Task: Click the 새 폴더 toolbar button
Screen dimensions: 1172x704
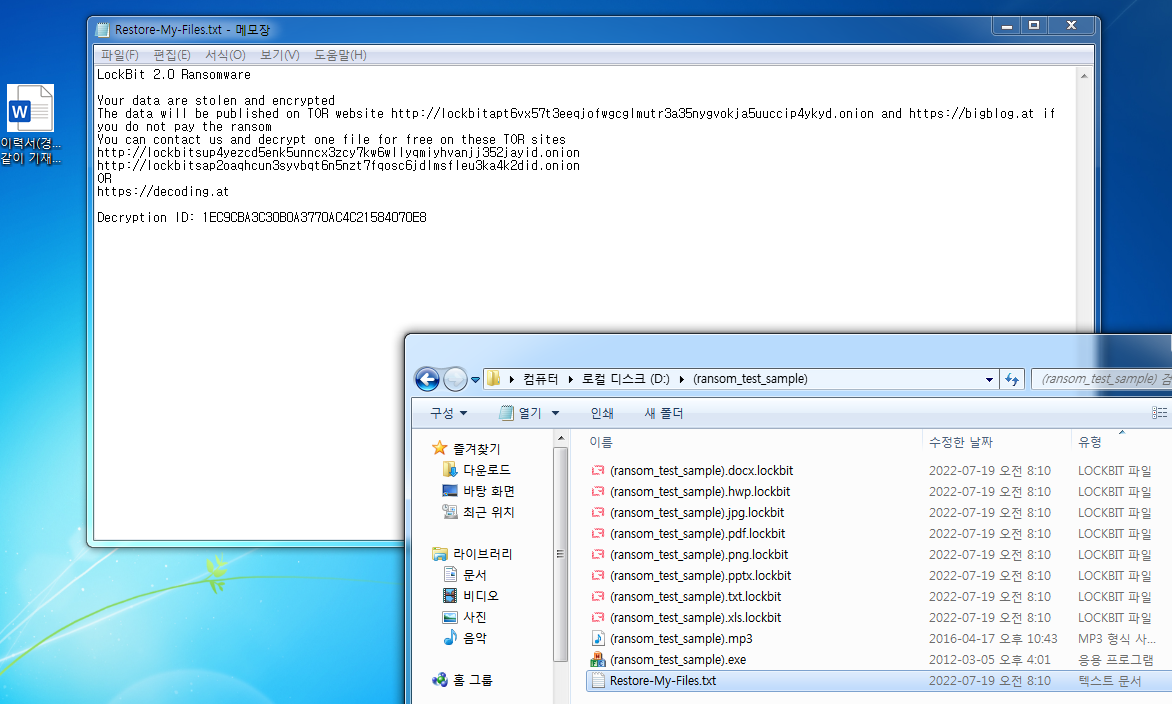Action: coord(664,413)
